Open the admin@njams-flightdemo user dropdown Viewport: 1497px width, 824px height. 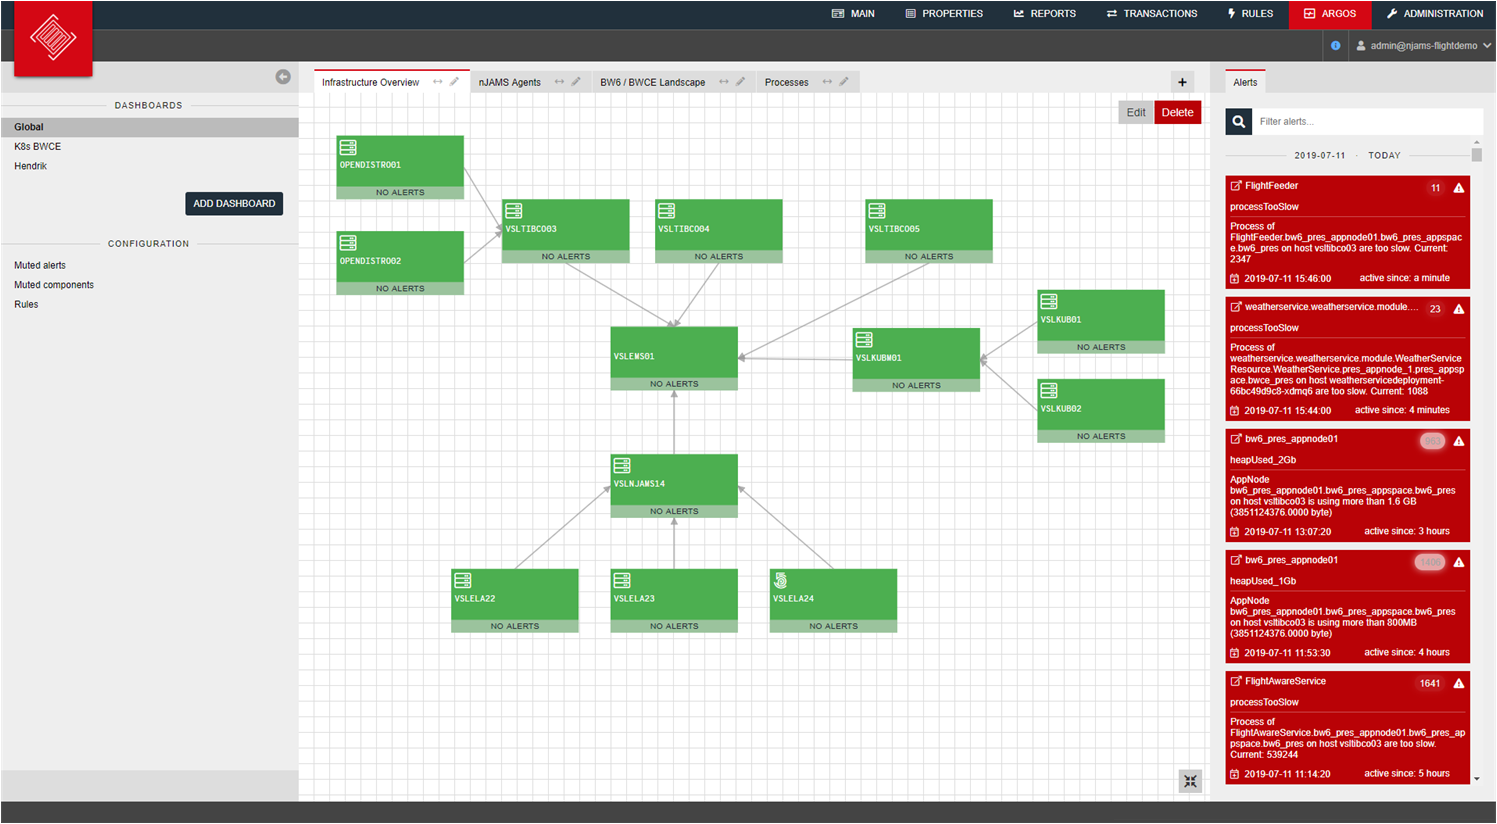[1424, 46]
